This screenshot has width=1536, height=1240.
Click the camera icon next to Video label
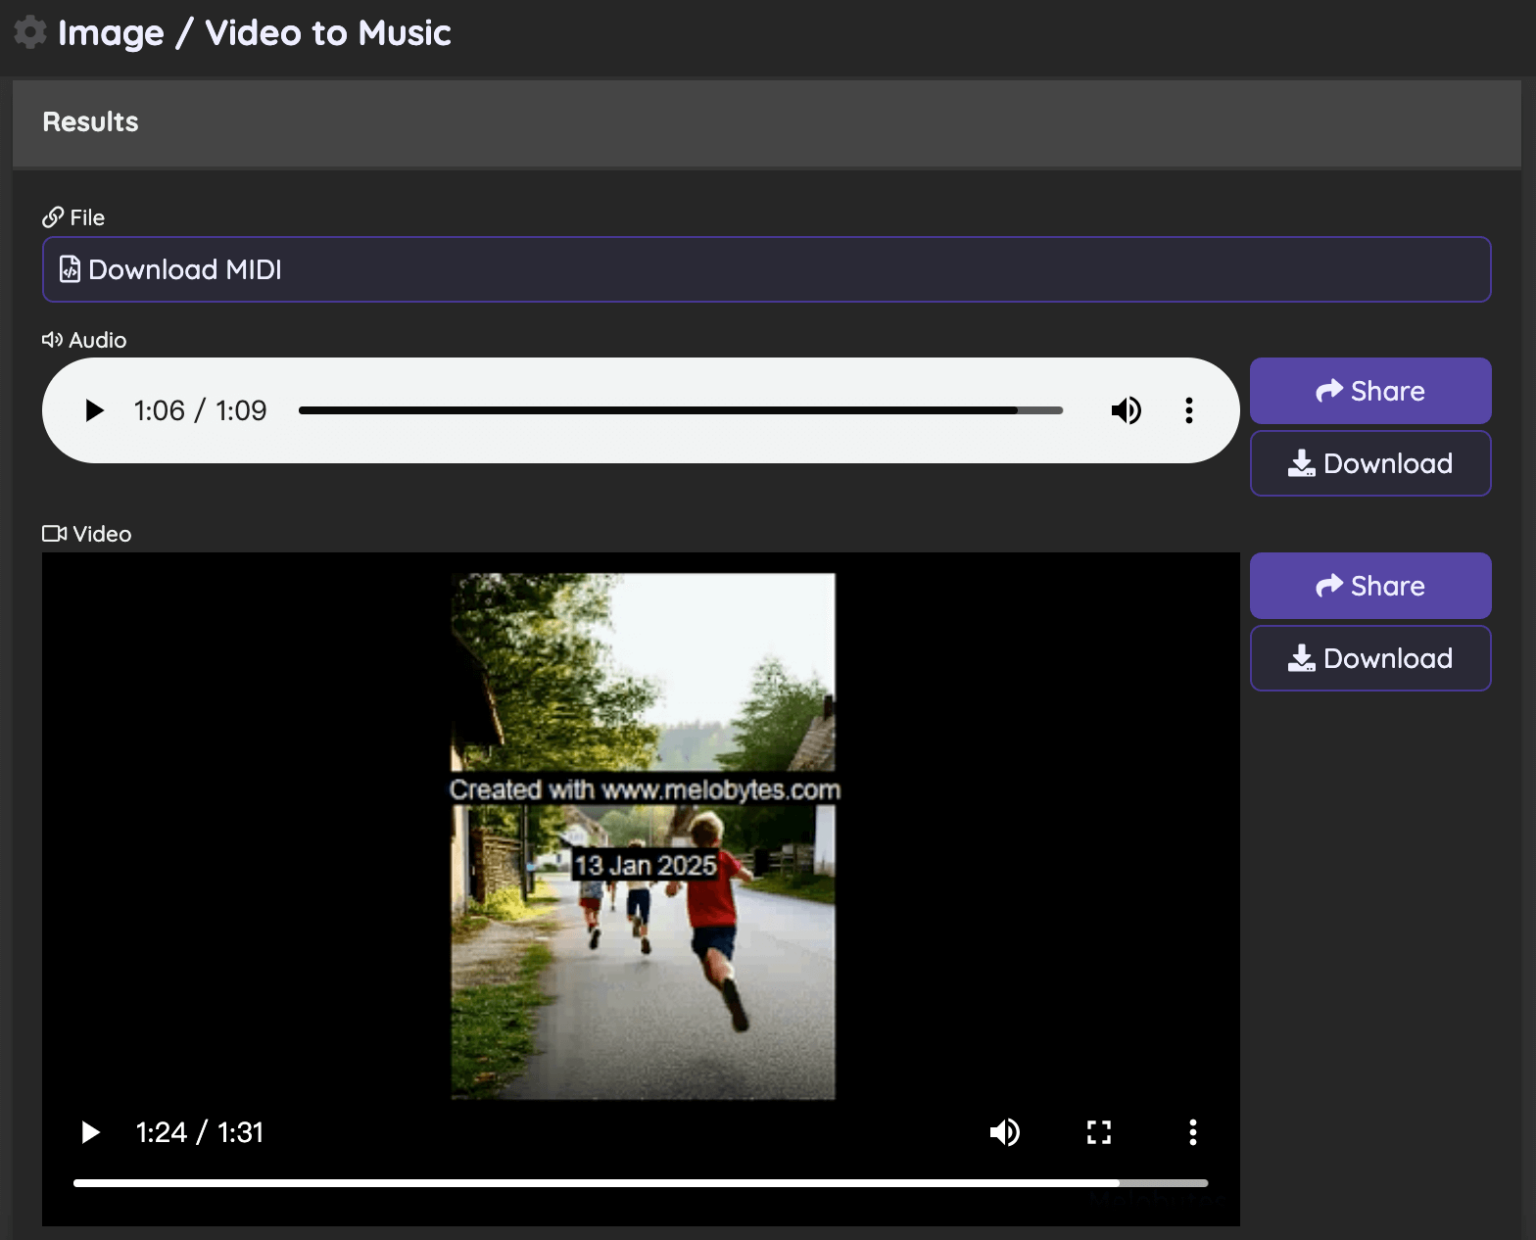click(x=54, y=533)
